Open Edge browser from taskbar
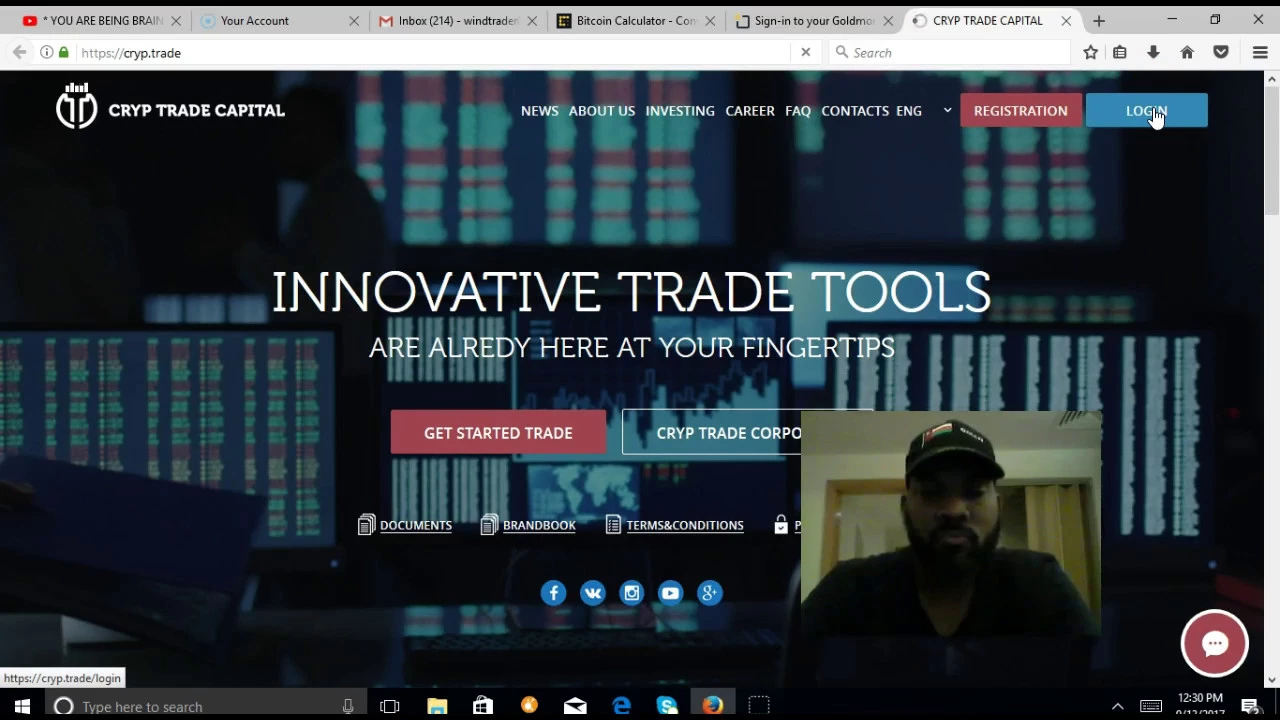This screenshot has width=1280, height=720. (x=621, y=706)
